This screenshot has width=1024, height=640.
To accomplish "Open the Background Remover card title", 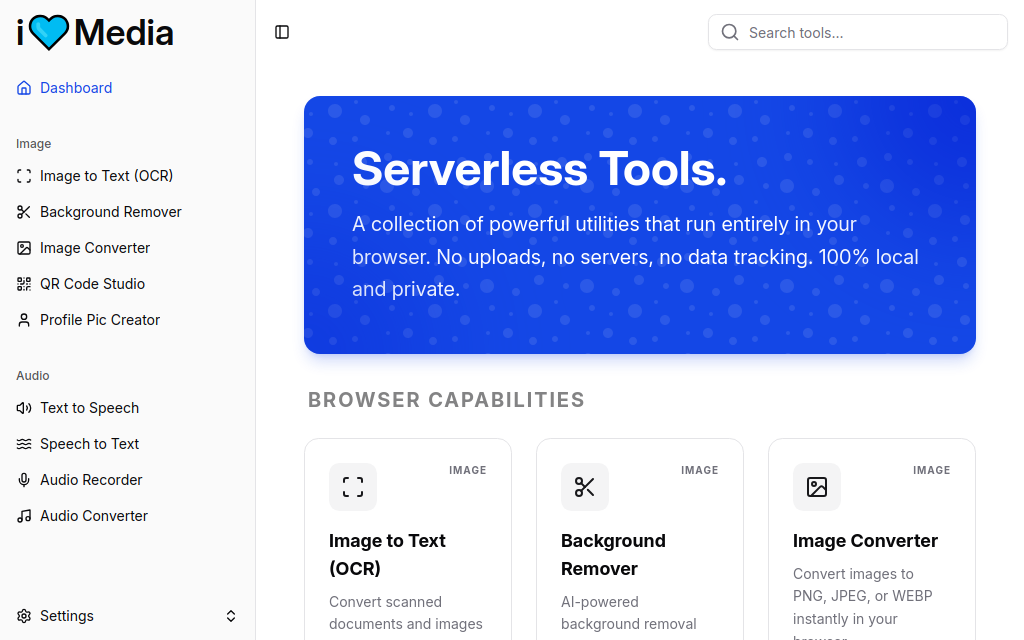I will coord(613,554).
